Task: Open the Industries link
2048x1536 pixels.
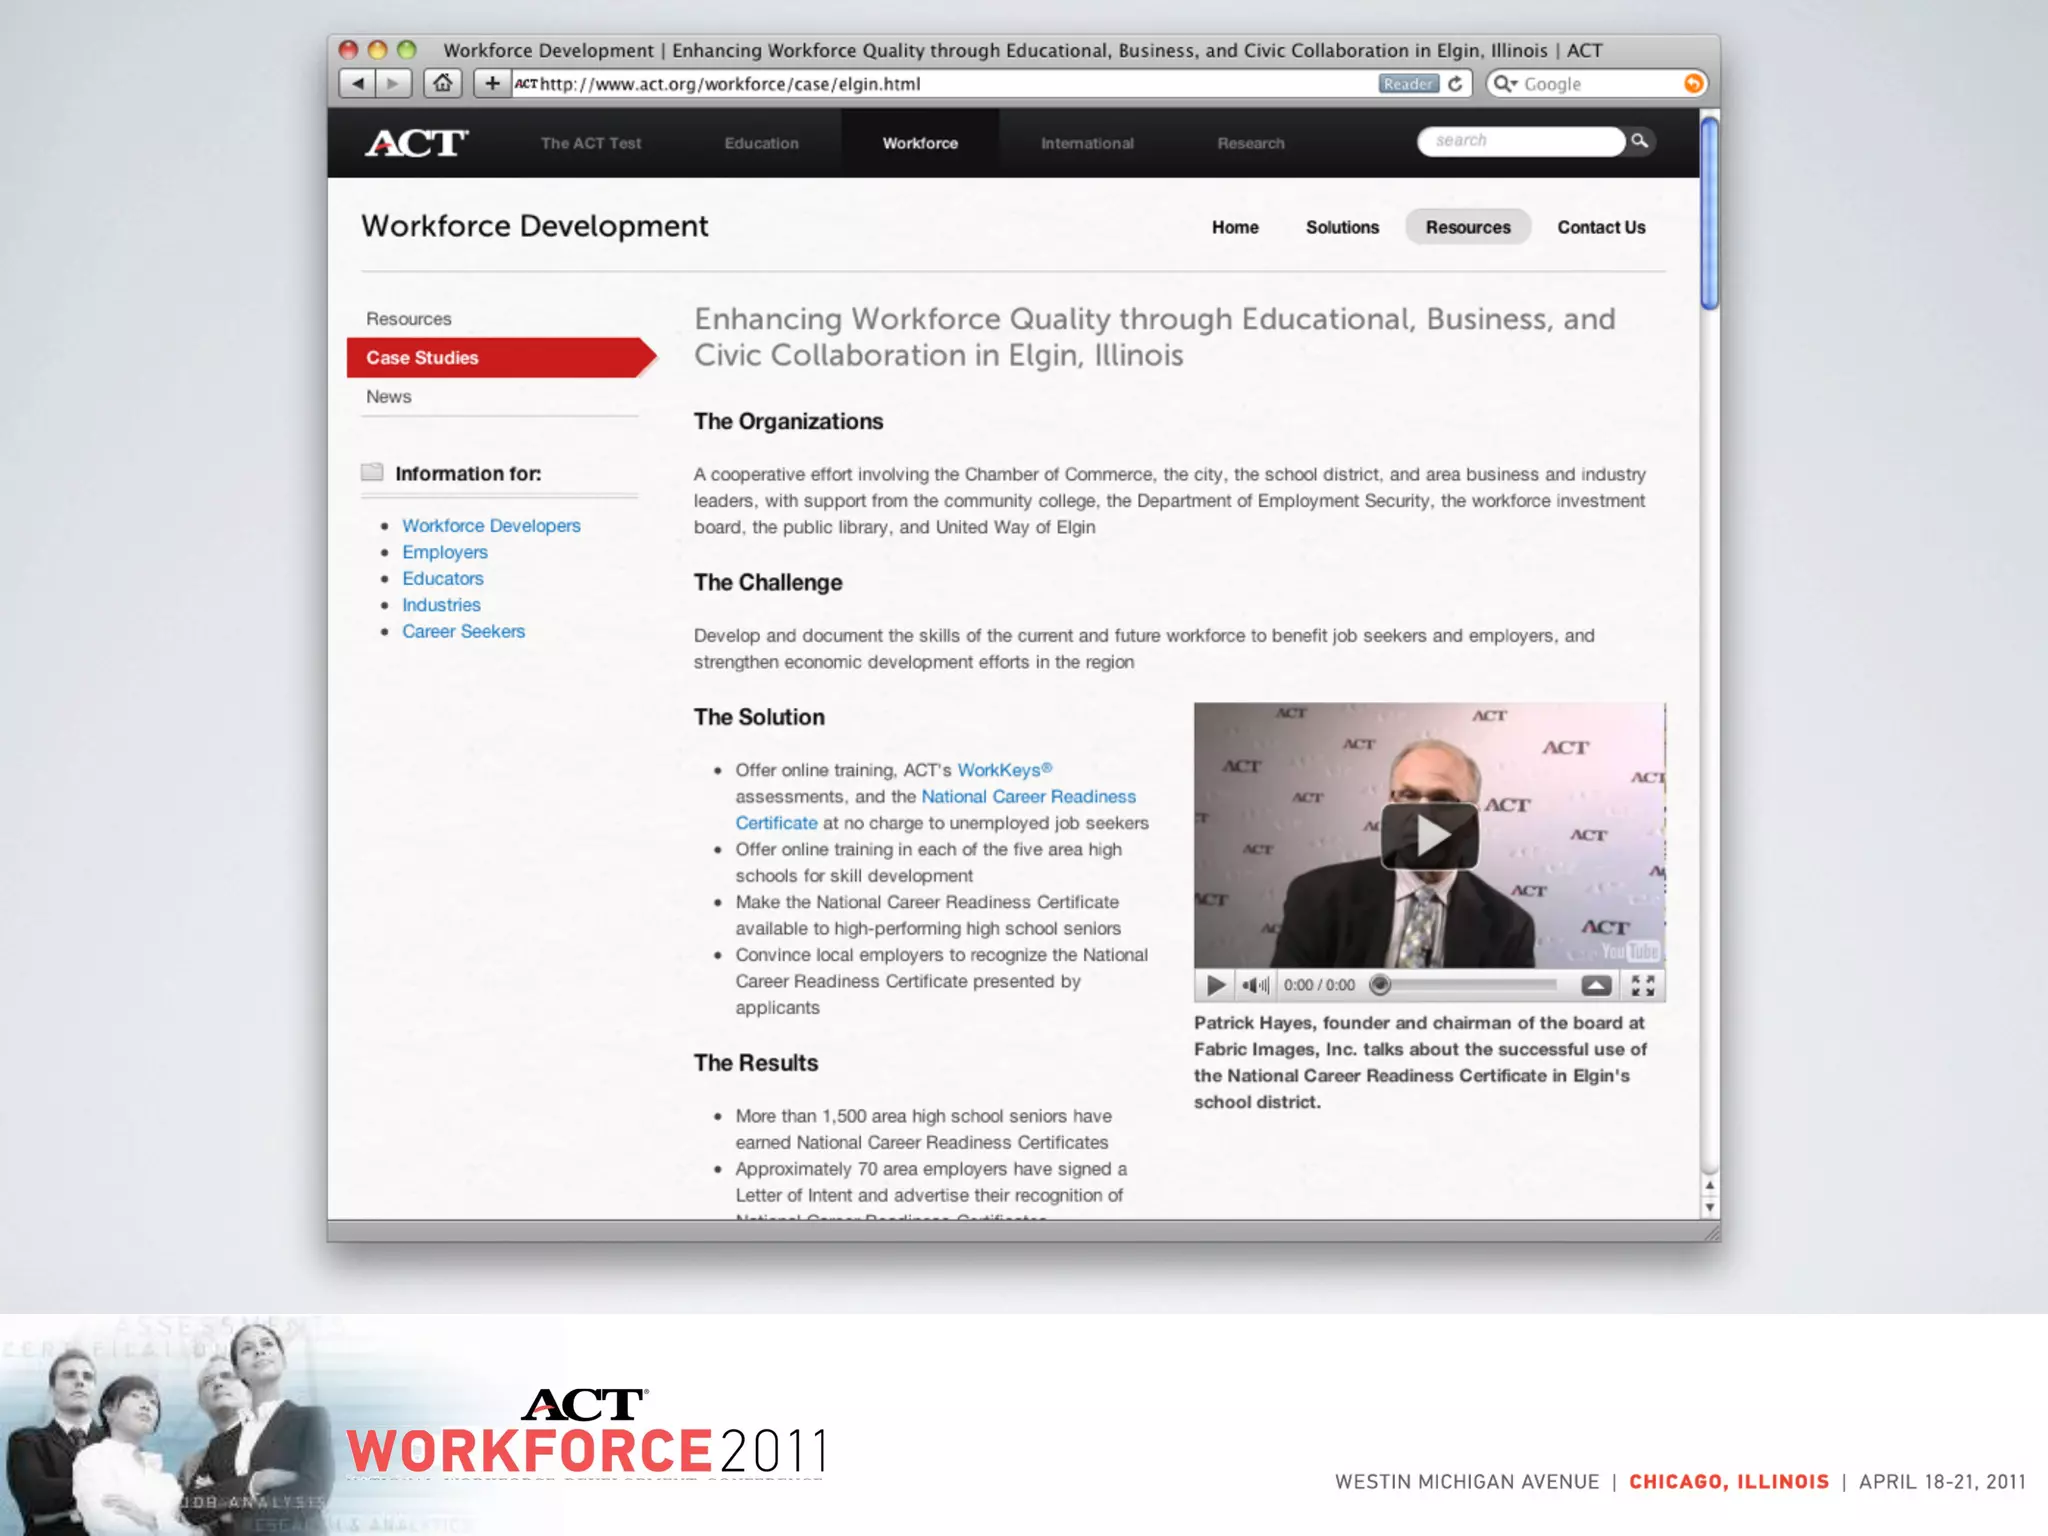Action: click(x=441, y=605)
